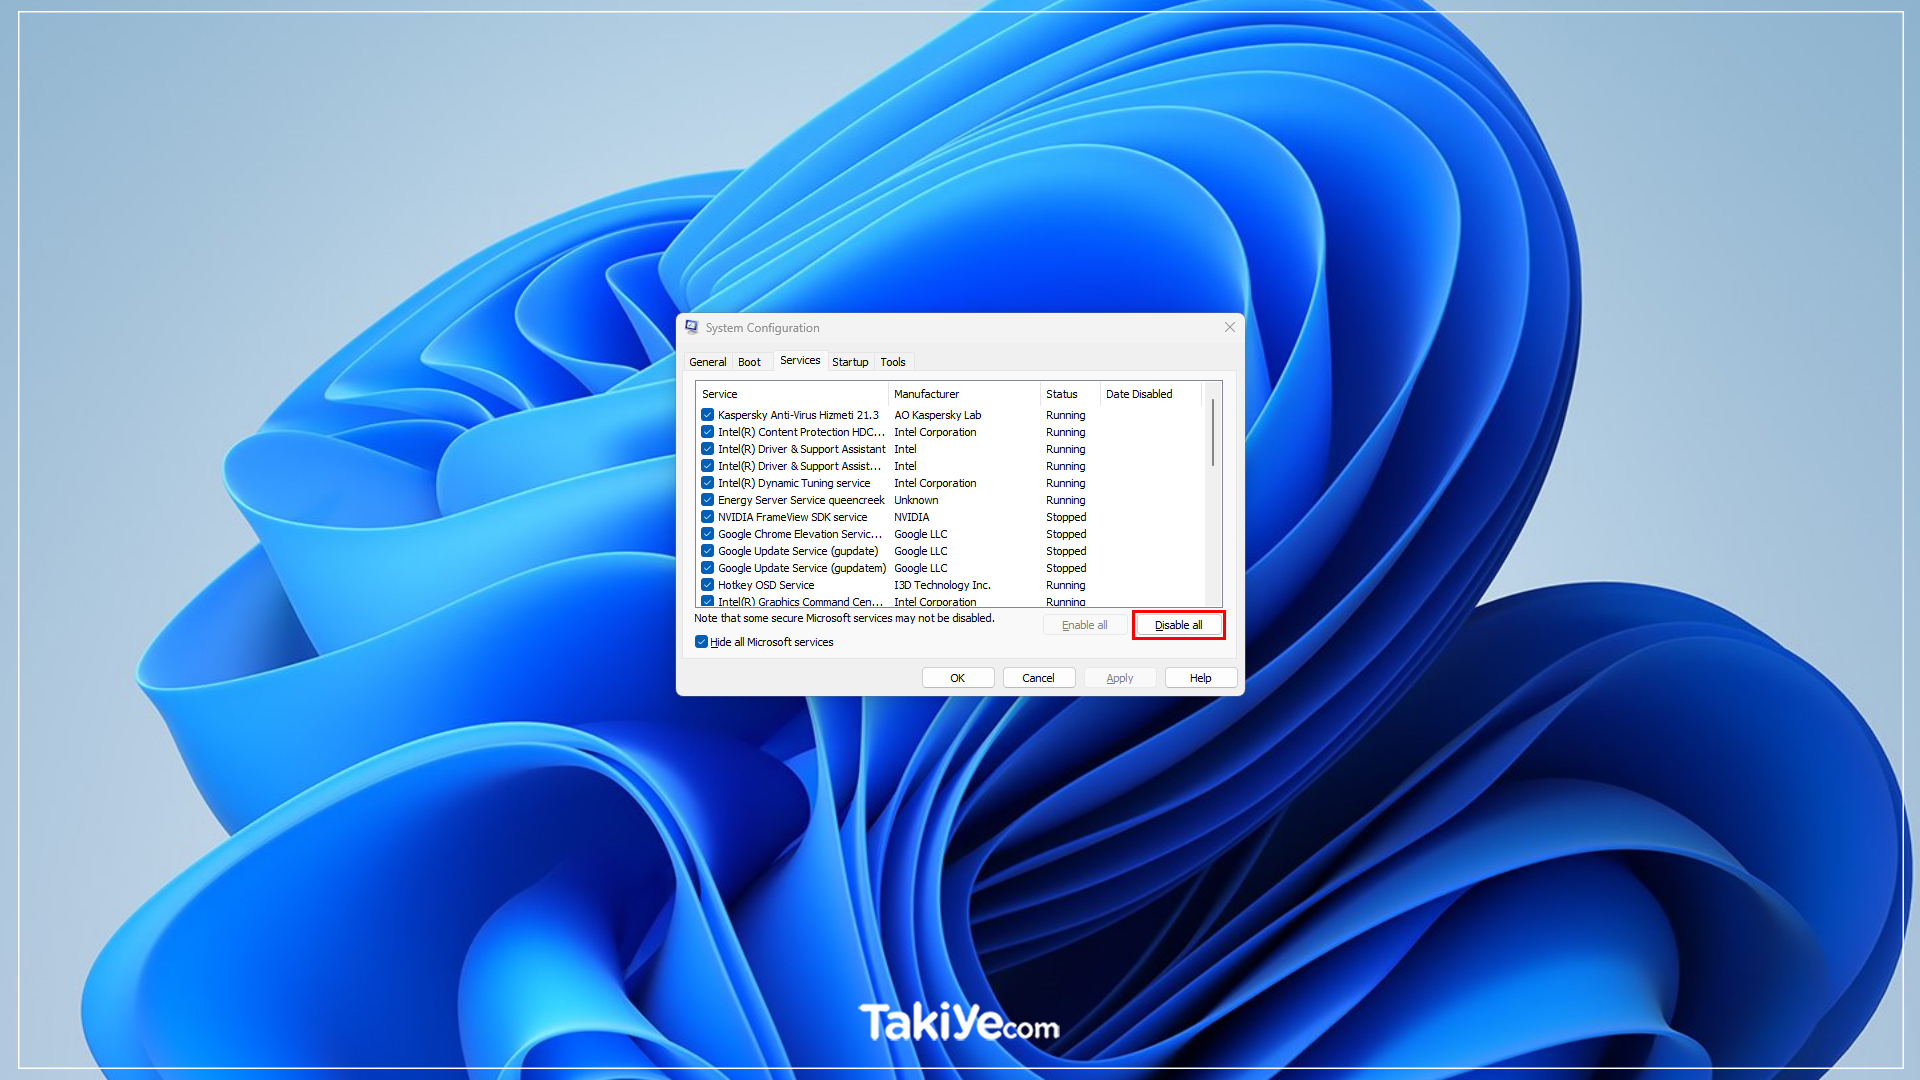Click Stopped status of NVIDIA FrameView SDK service
The height and width of the screenshot is (1080, 1920).
[1066, 517]
